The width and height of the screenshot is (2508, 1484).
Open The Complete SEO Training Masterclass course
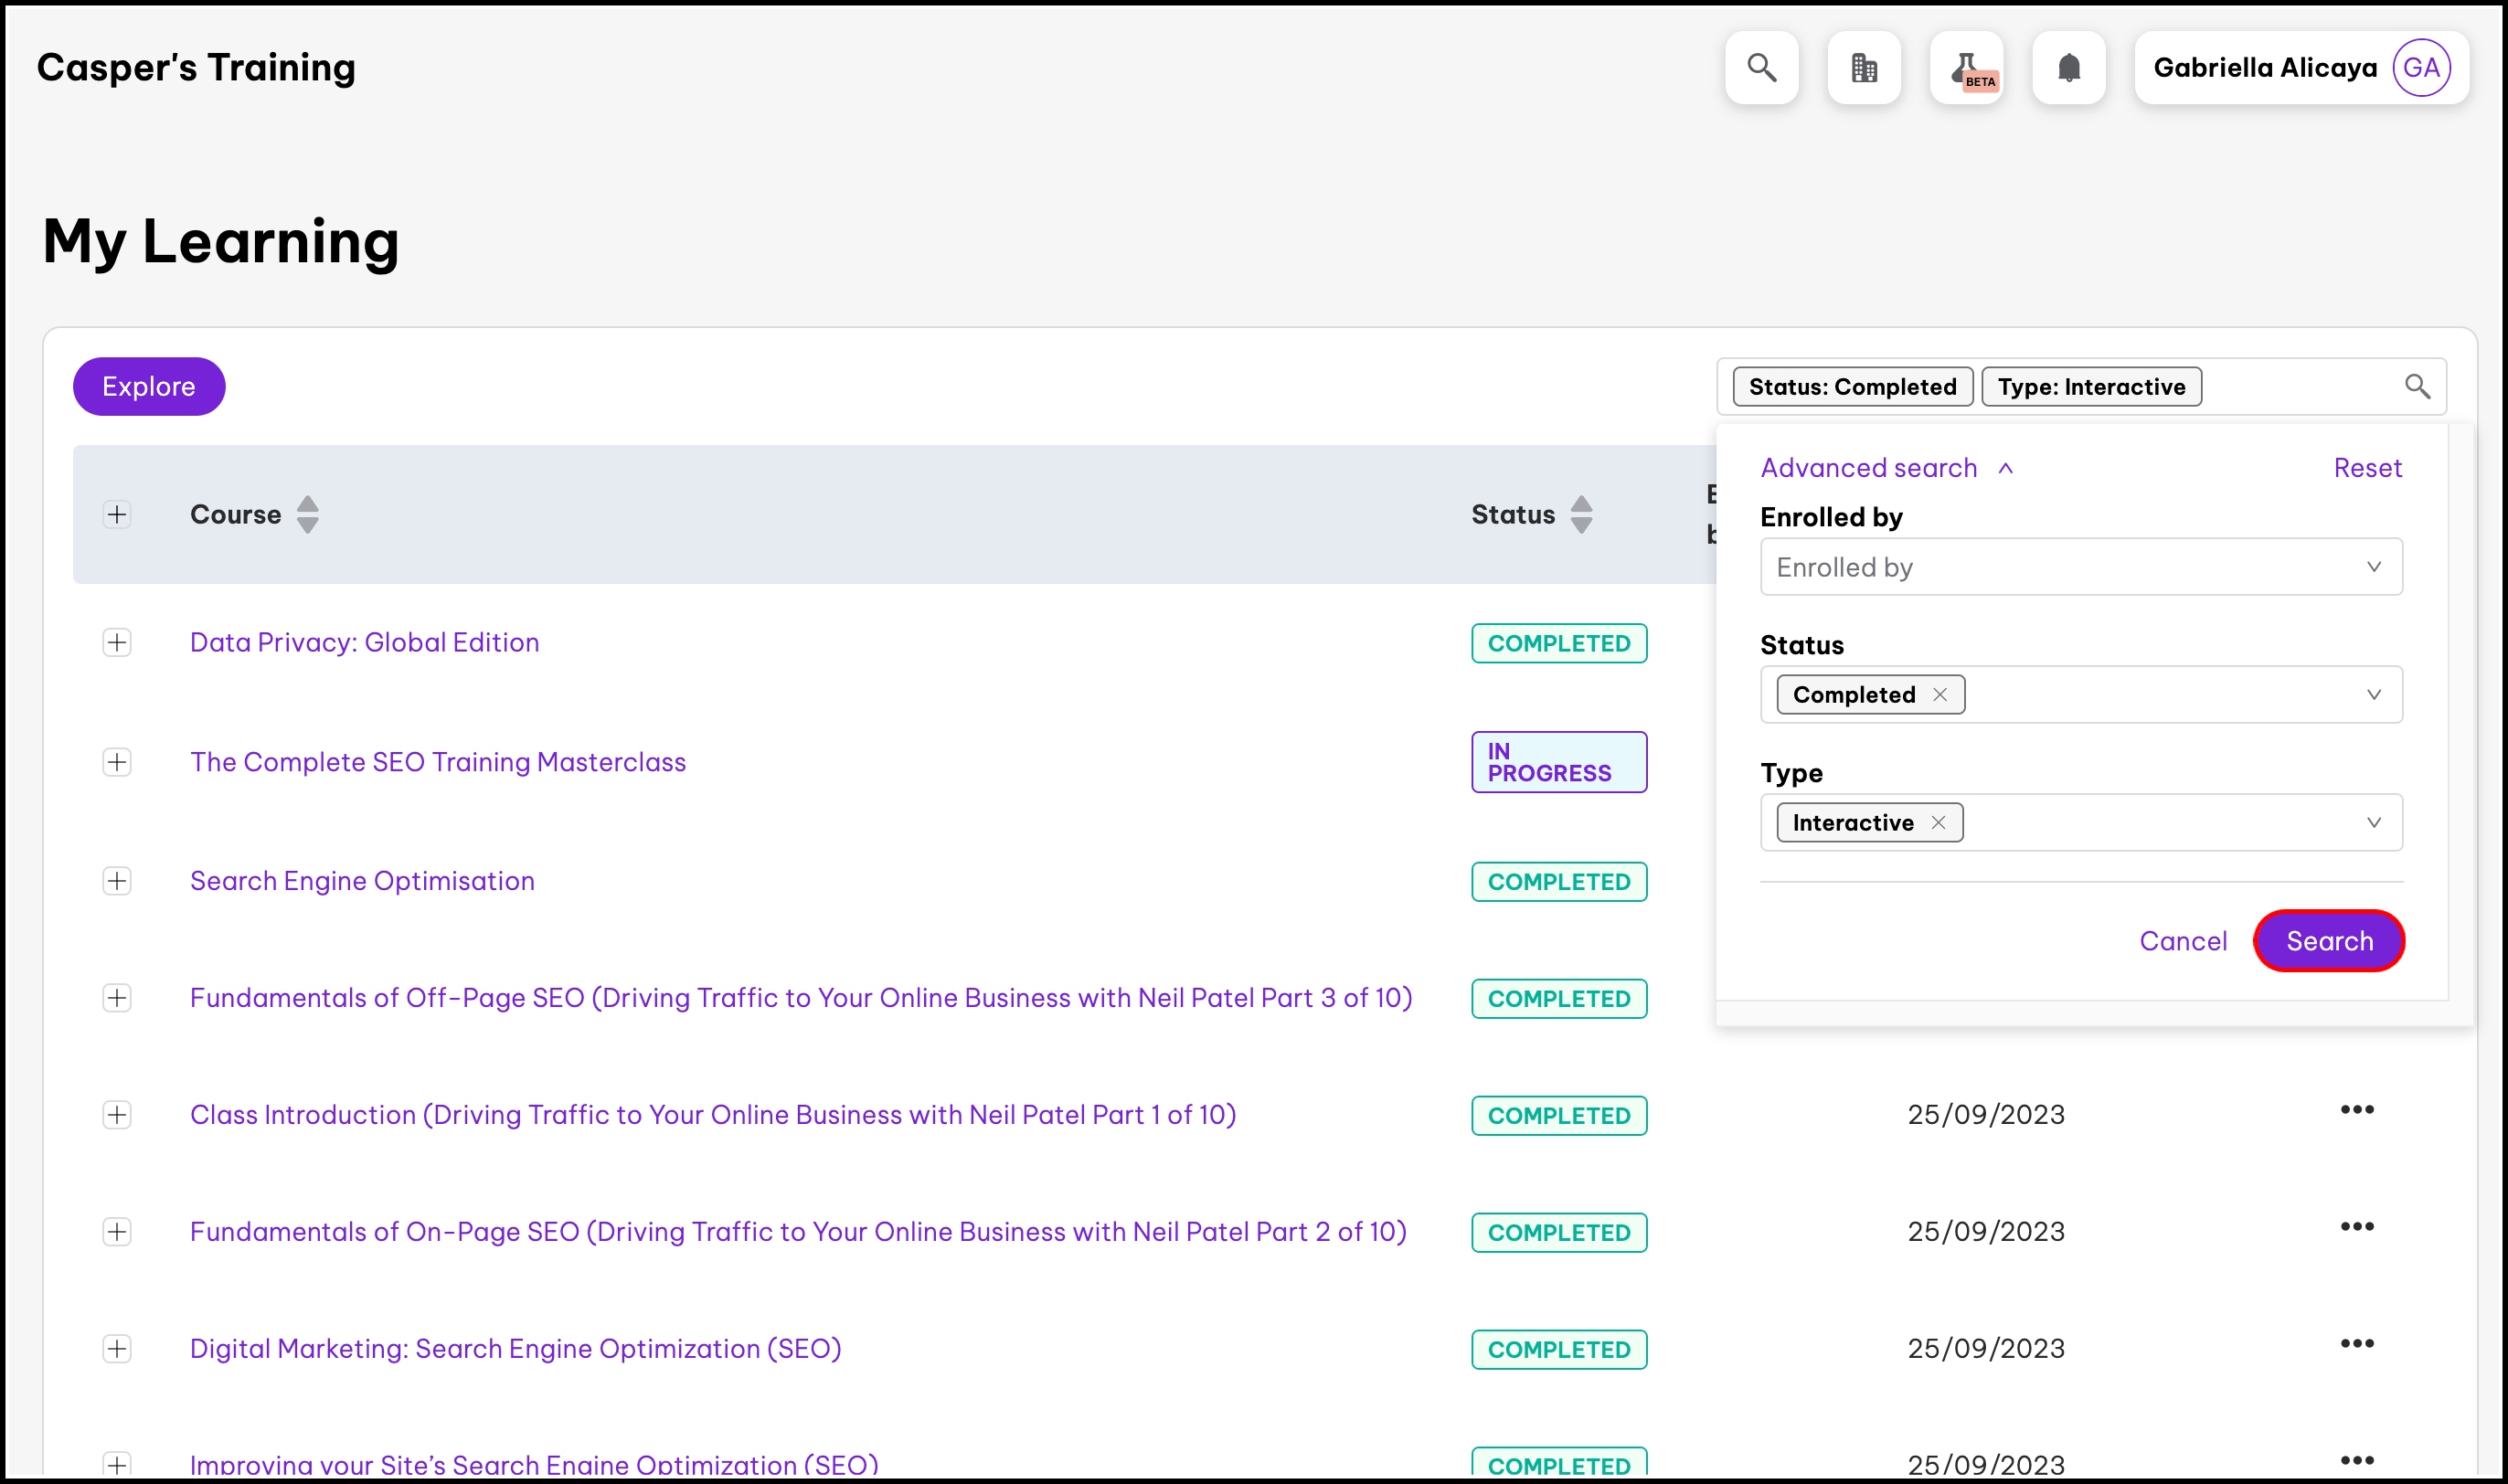point(438,762)
